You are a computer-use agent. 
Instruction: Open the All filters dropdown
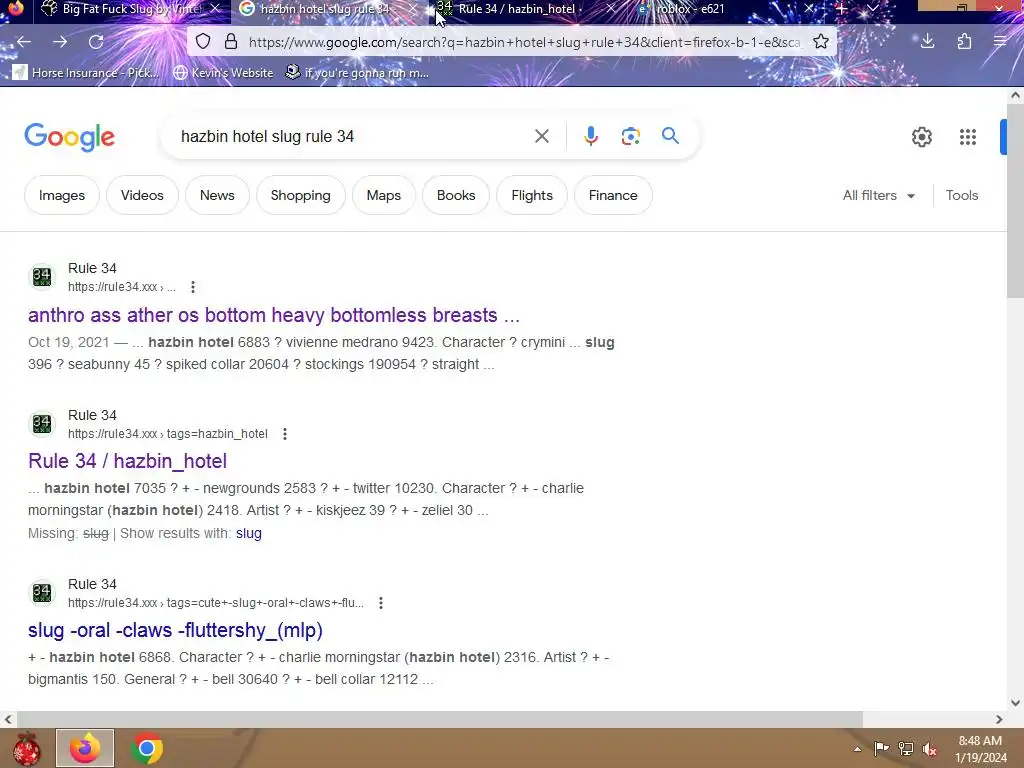pos(878,195)
